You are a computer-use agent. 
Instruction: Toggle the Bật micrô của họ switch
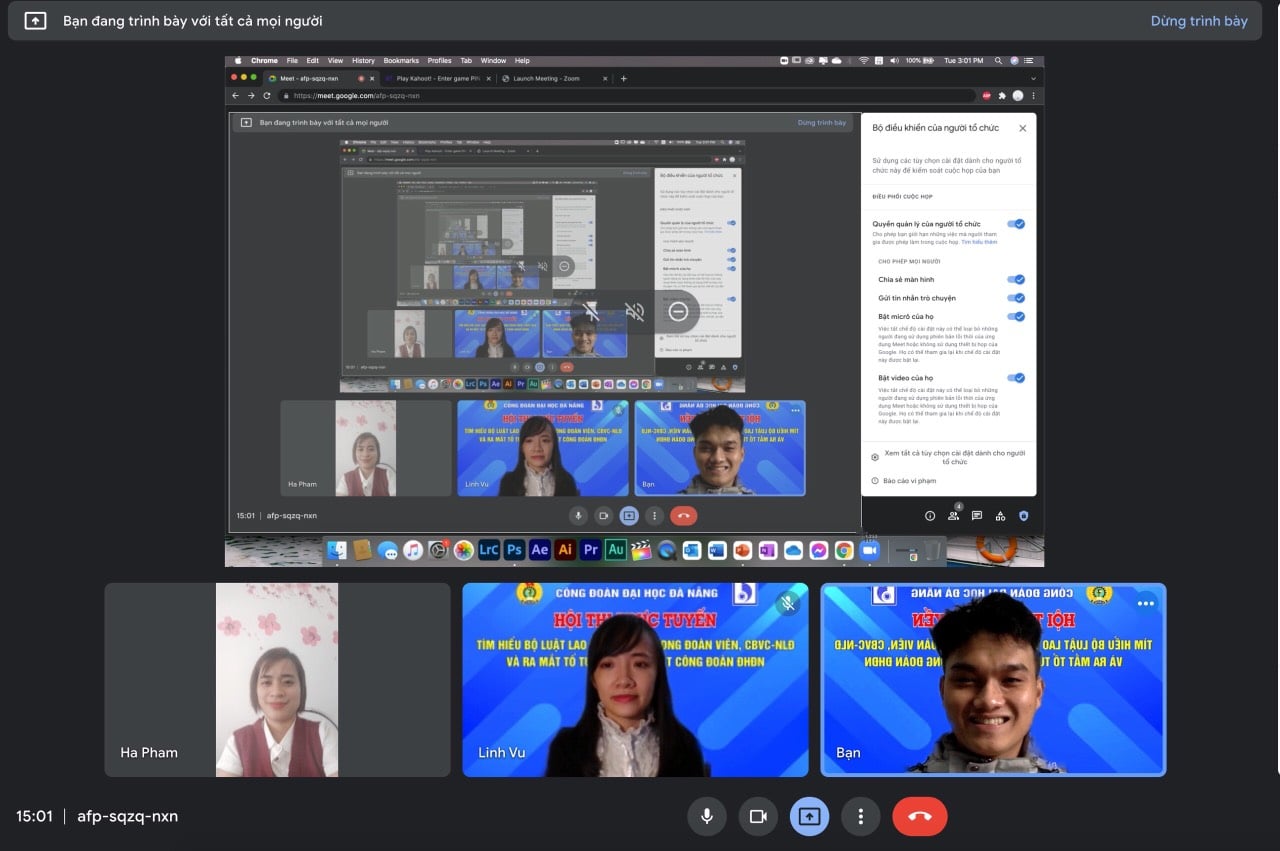coord(1016,316)
